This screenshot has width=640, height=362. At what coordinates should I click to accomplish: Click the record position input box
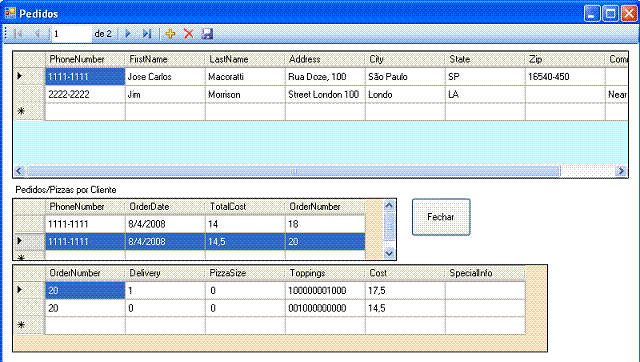pos(71,34)
